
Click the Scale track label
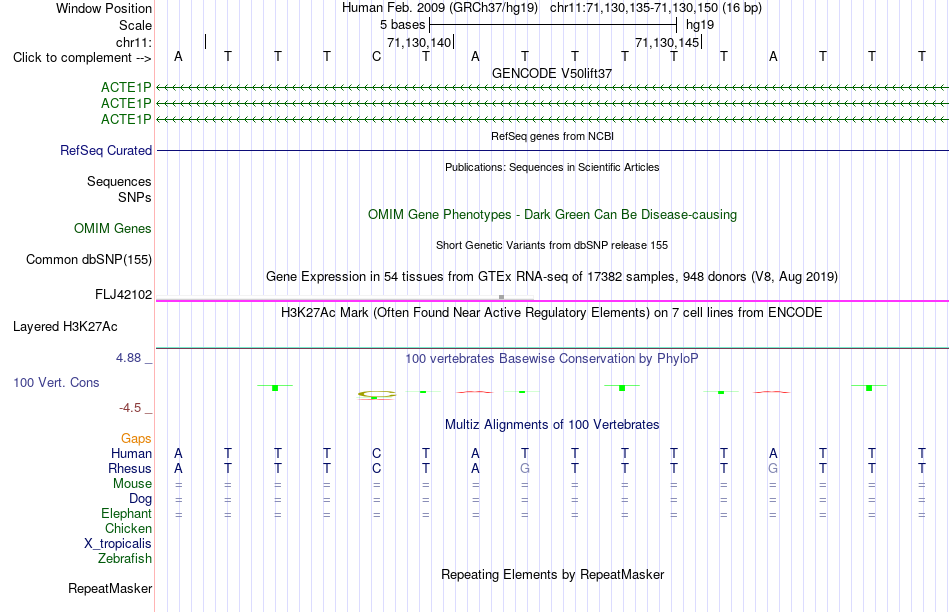coord(135,25)
